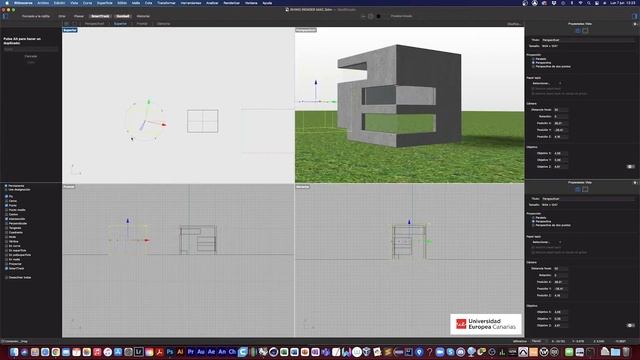Switch to the Frontal viewport tab
Viewport: 640px width, 360px height.
point(142,24)
